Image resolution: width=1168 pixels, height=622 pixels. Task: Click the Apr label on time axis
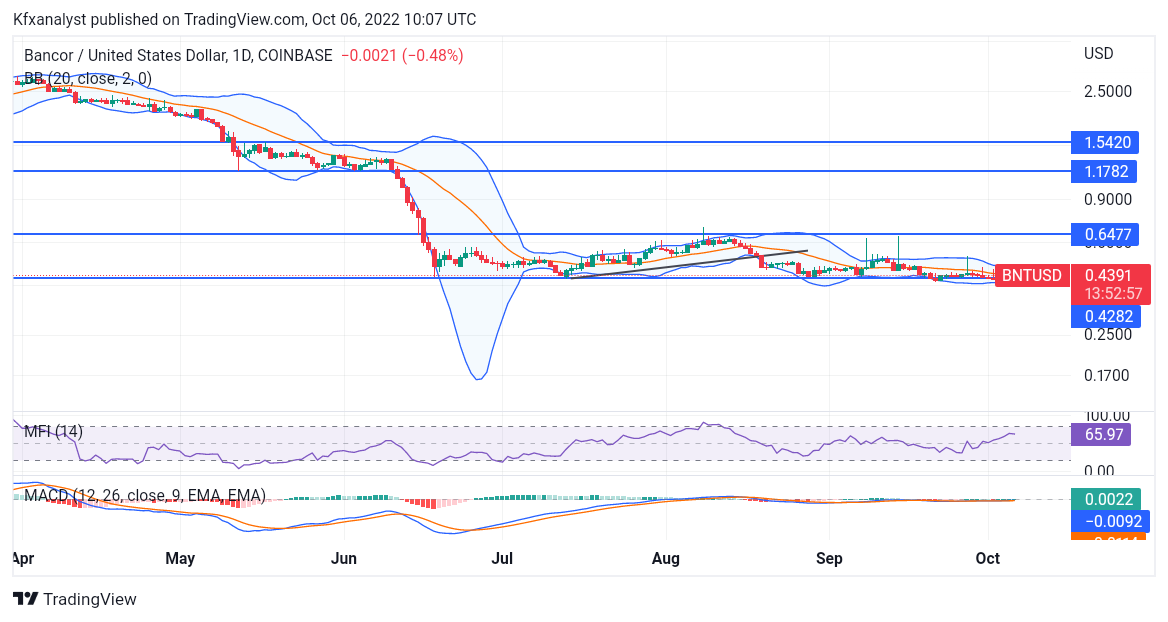pyautogui.click(x=23, y=558)
